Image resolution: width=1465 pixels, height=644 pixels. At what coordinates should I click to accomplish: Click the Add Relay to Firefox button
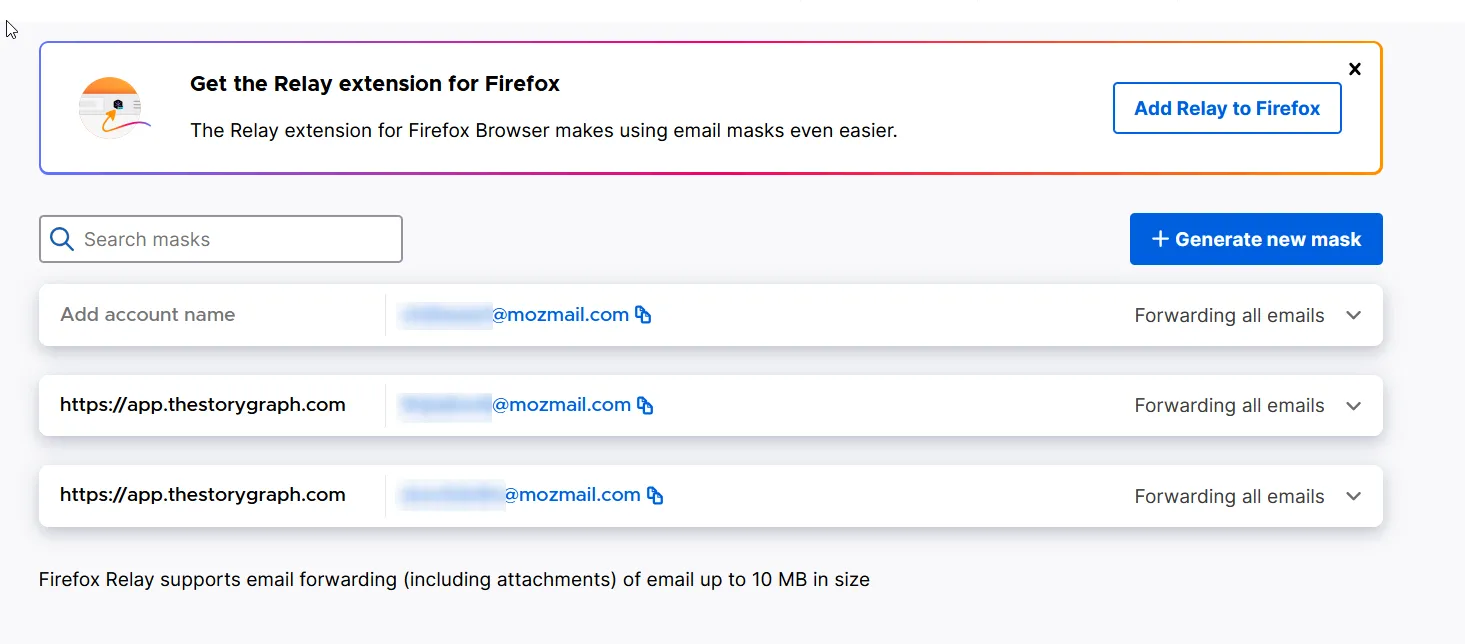coord(1227,108)
